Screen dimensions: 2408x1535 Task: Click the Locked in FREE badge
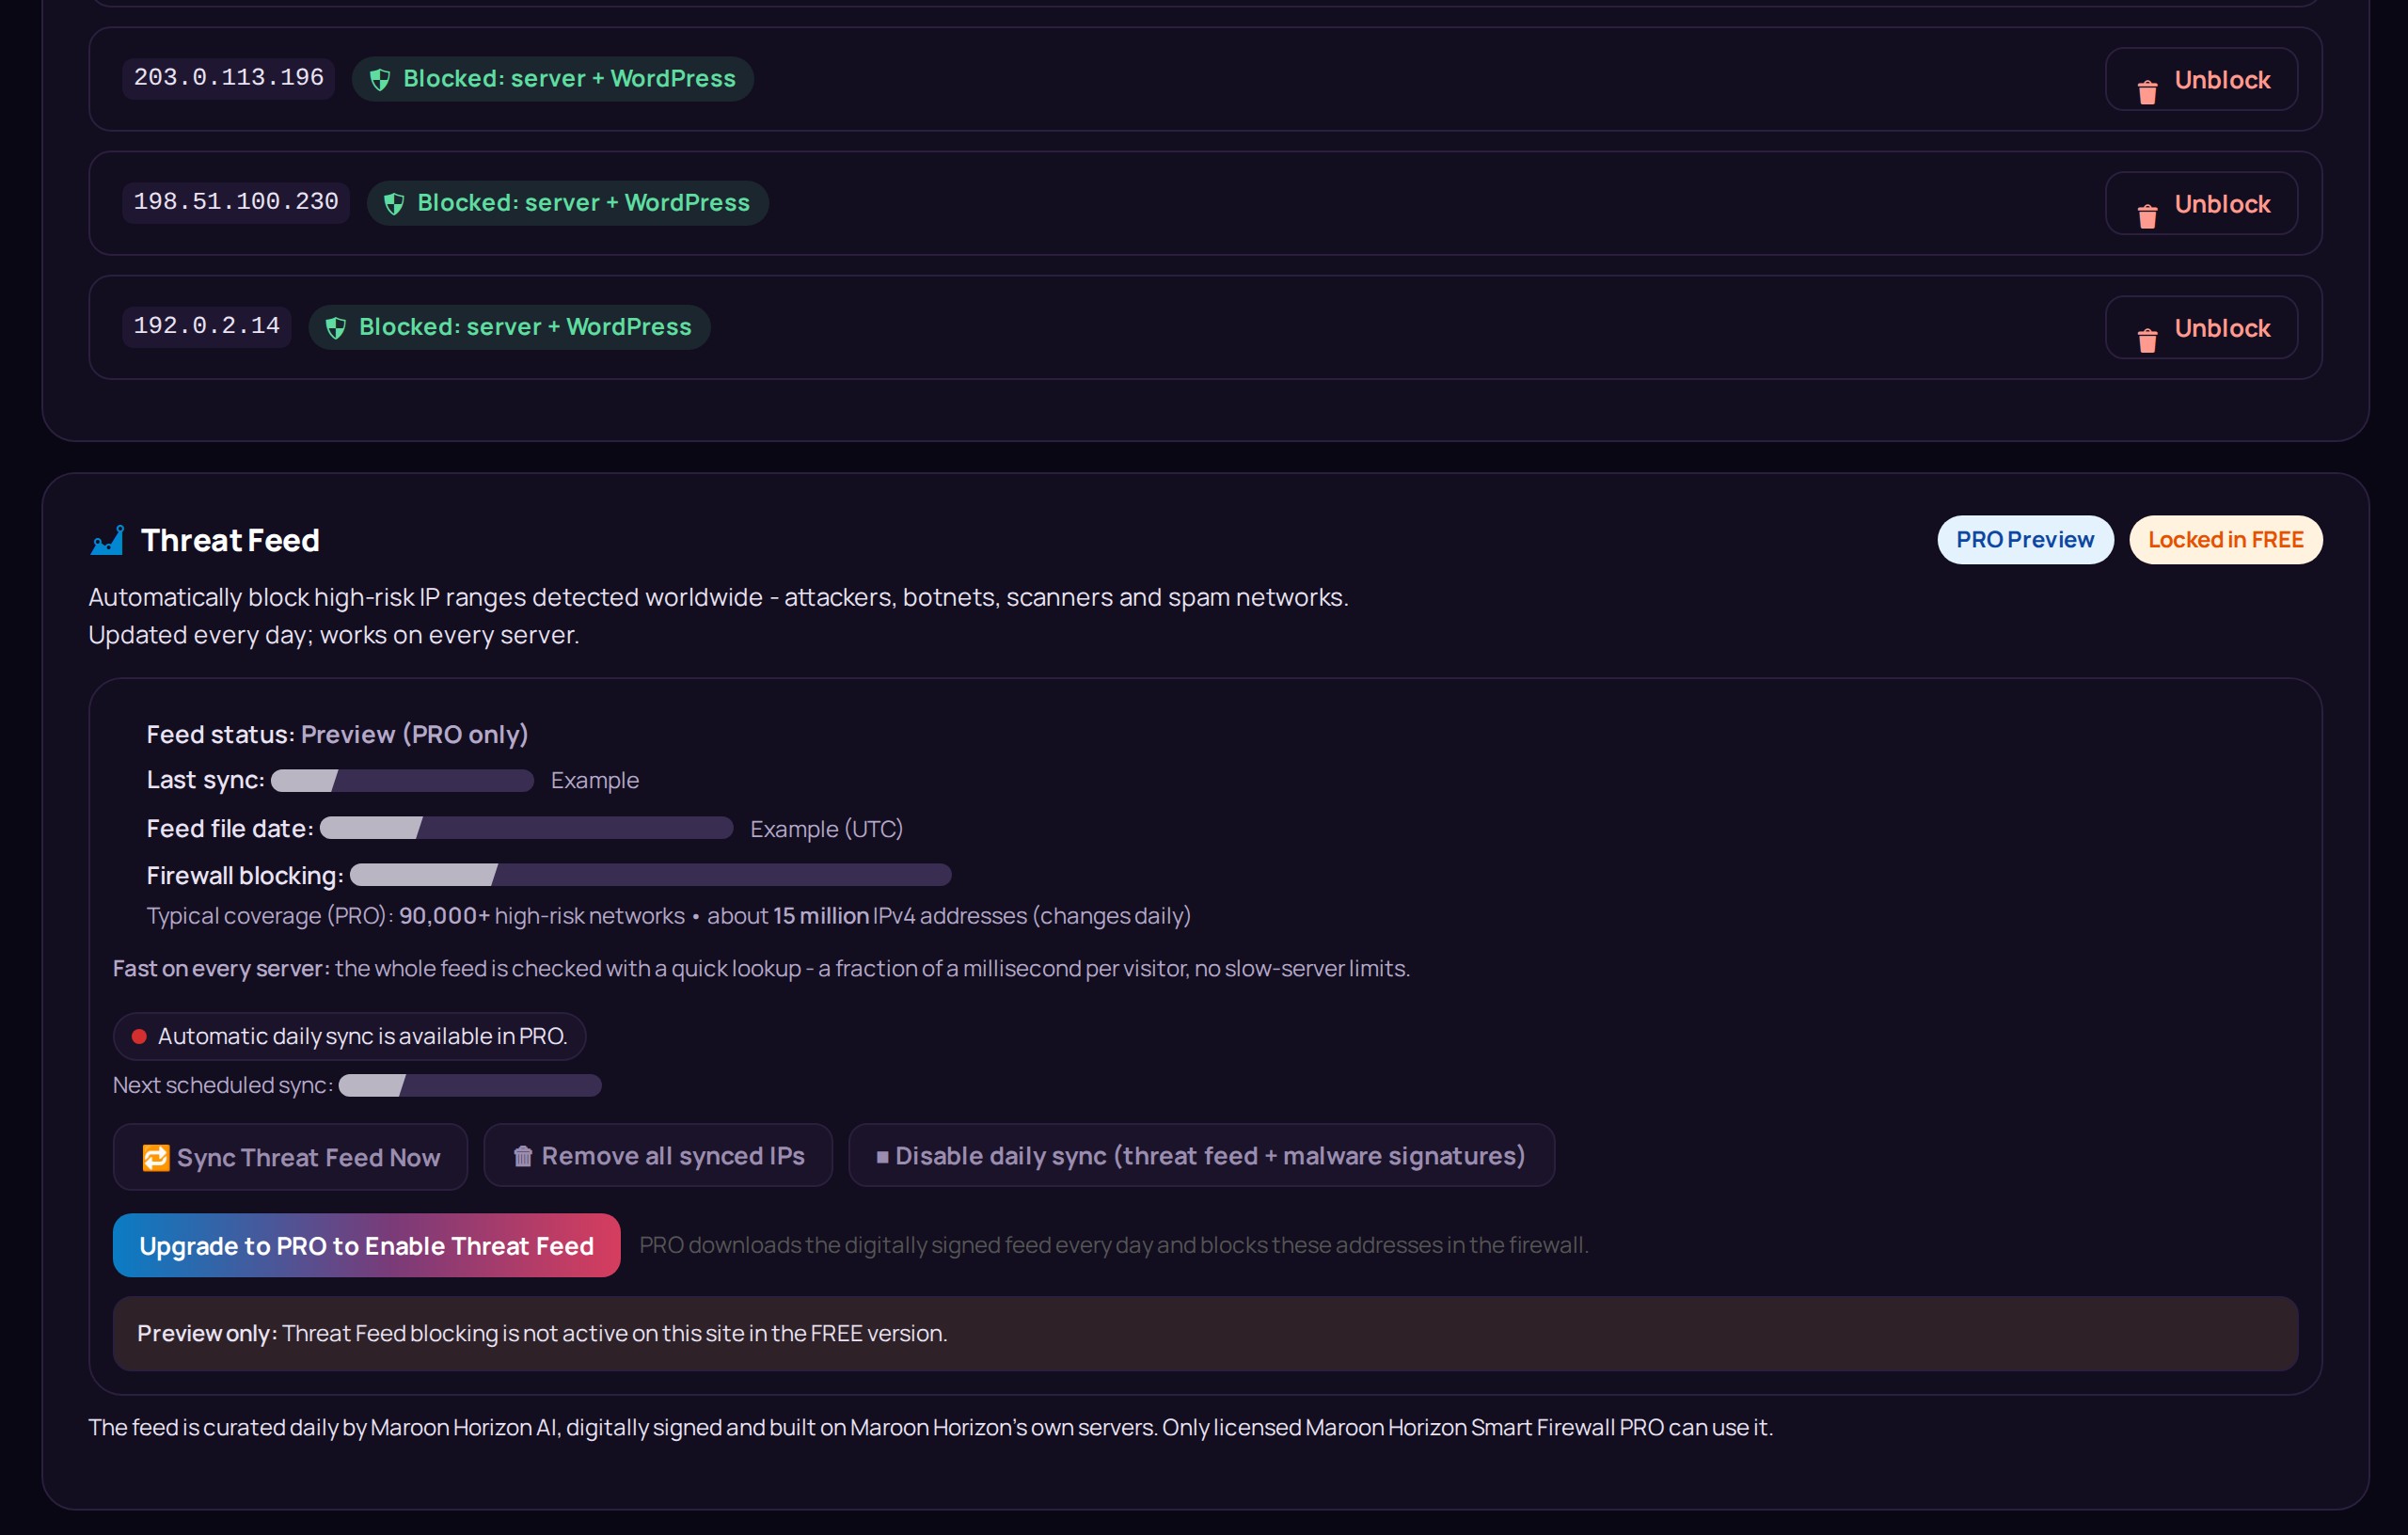click(x=2225, y=540)
